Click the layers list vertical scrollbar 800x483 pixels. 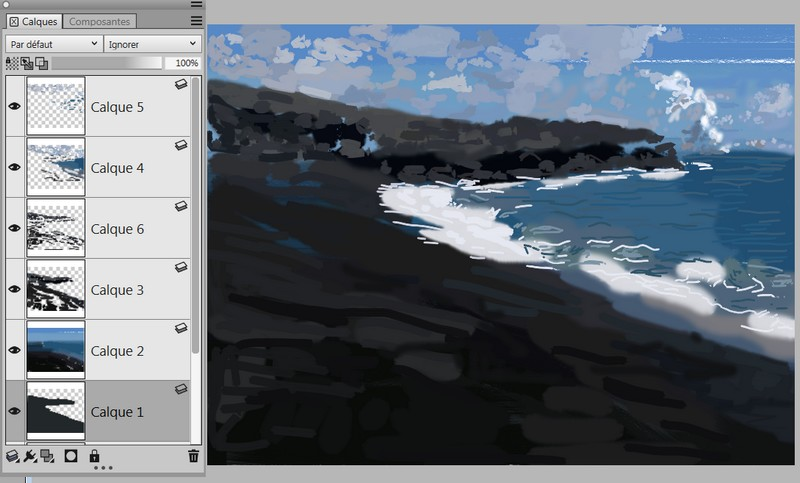pos(195,214)
